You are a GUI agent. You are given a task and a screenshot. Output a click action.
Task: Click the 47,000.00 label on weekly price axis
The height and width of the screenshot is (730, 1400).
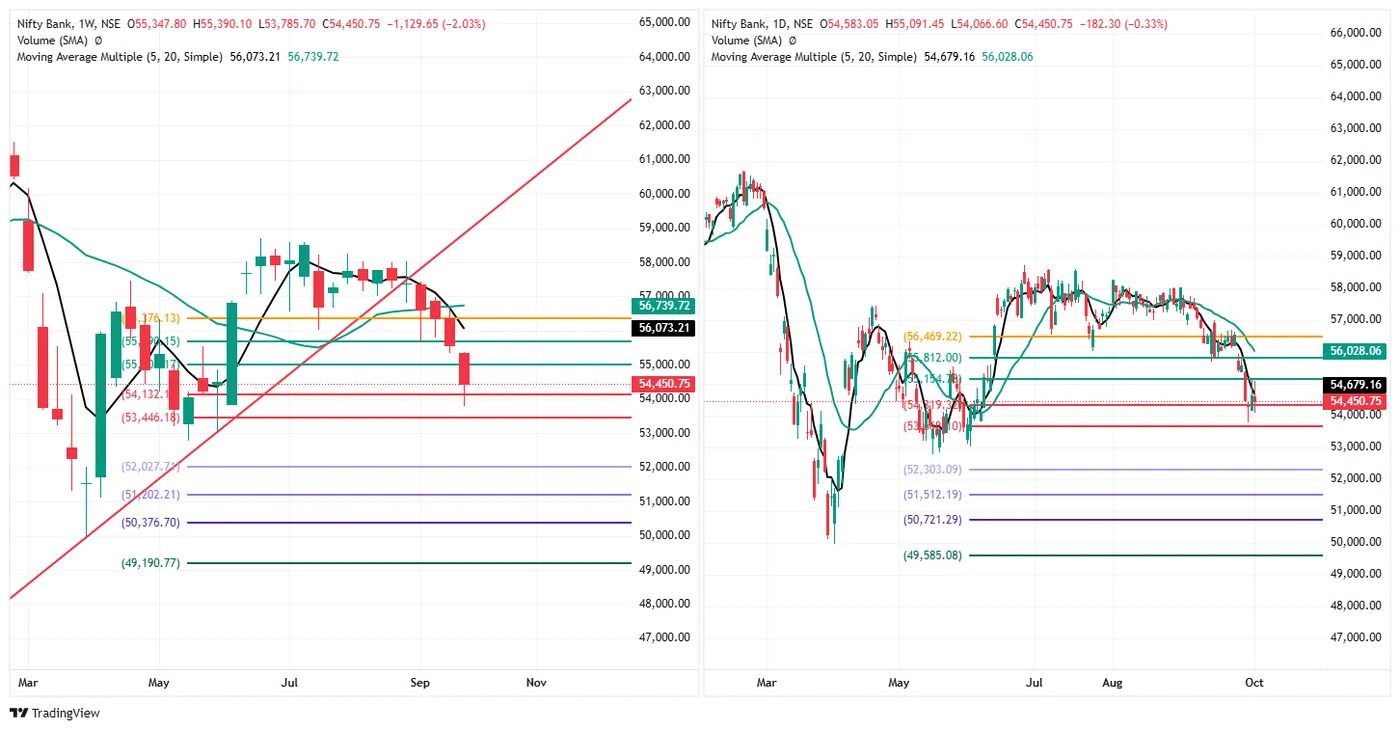click(664, 637)
